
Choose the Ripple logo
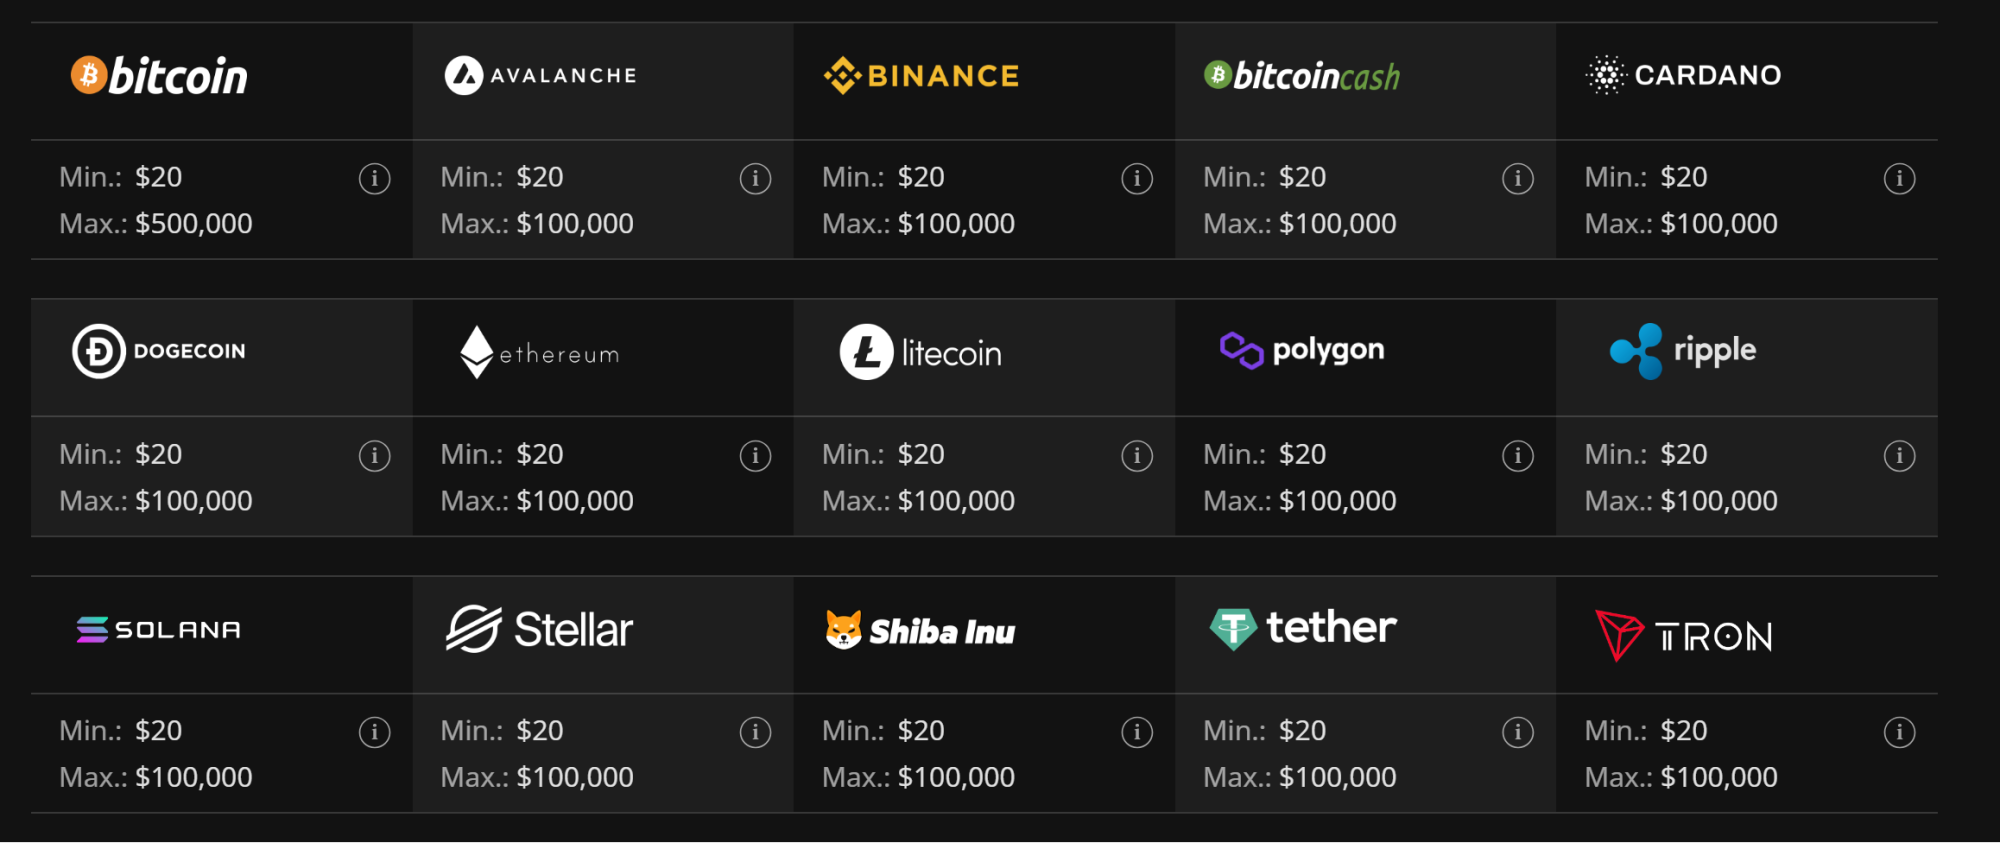tap(1683, 351)
